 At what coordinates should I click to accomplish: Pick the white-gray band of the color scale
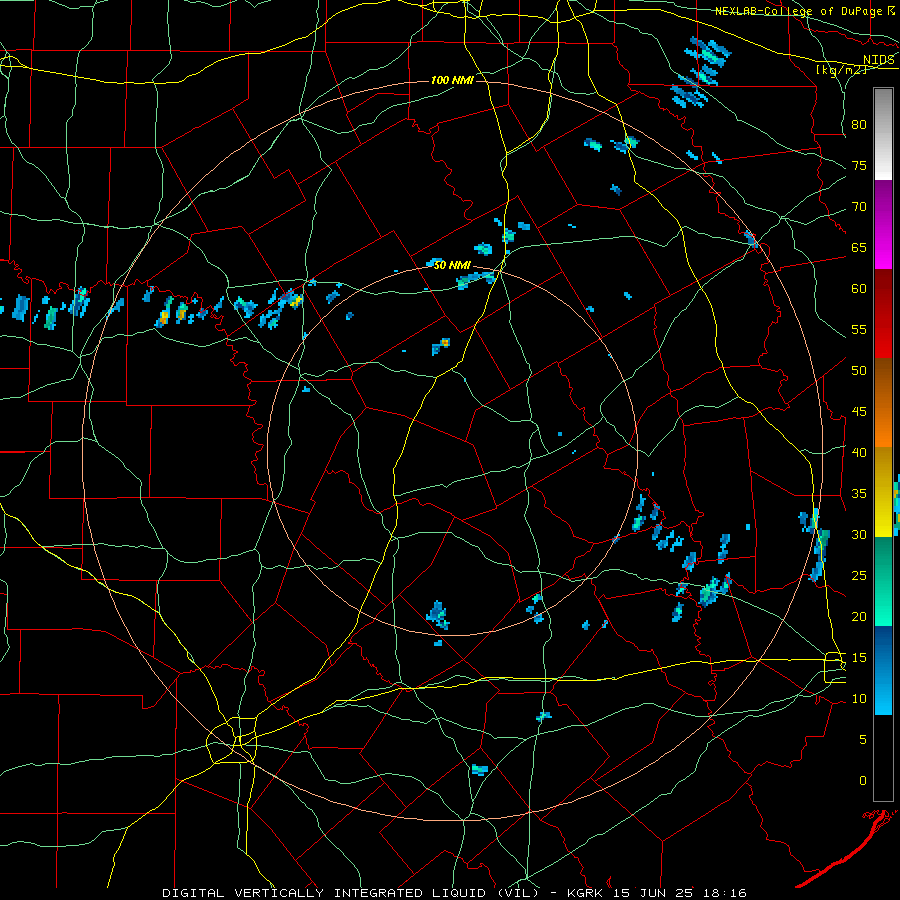click(x=883, y=134)
